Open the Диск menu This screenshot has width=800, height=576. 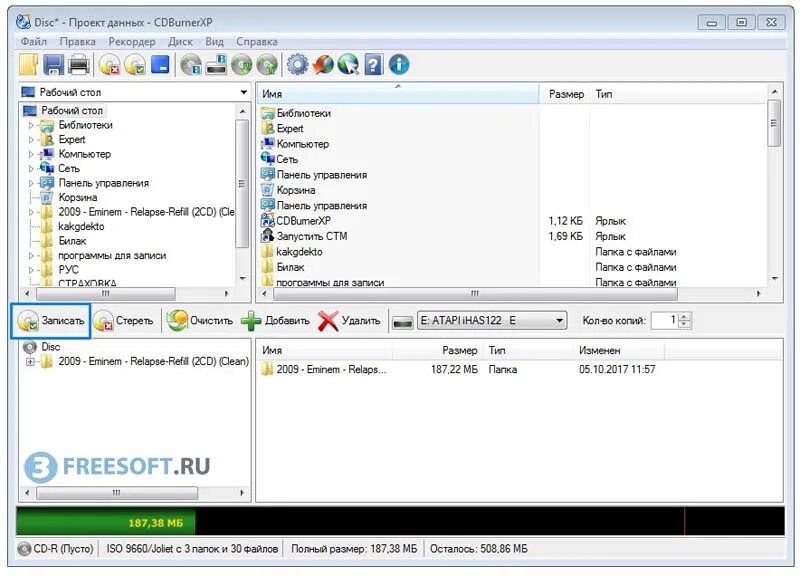click(x=180, y=42)
